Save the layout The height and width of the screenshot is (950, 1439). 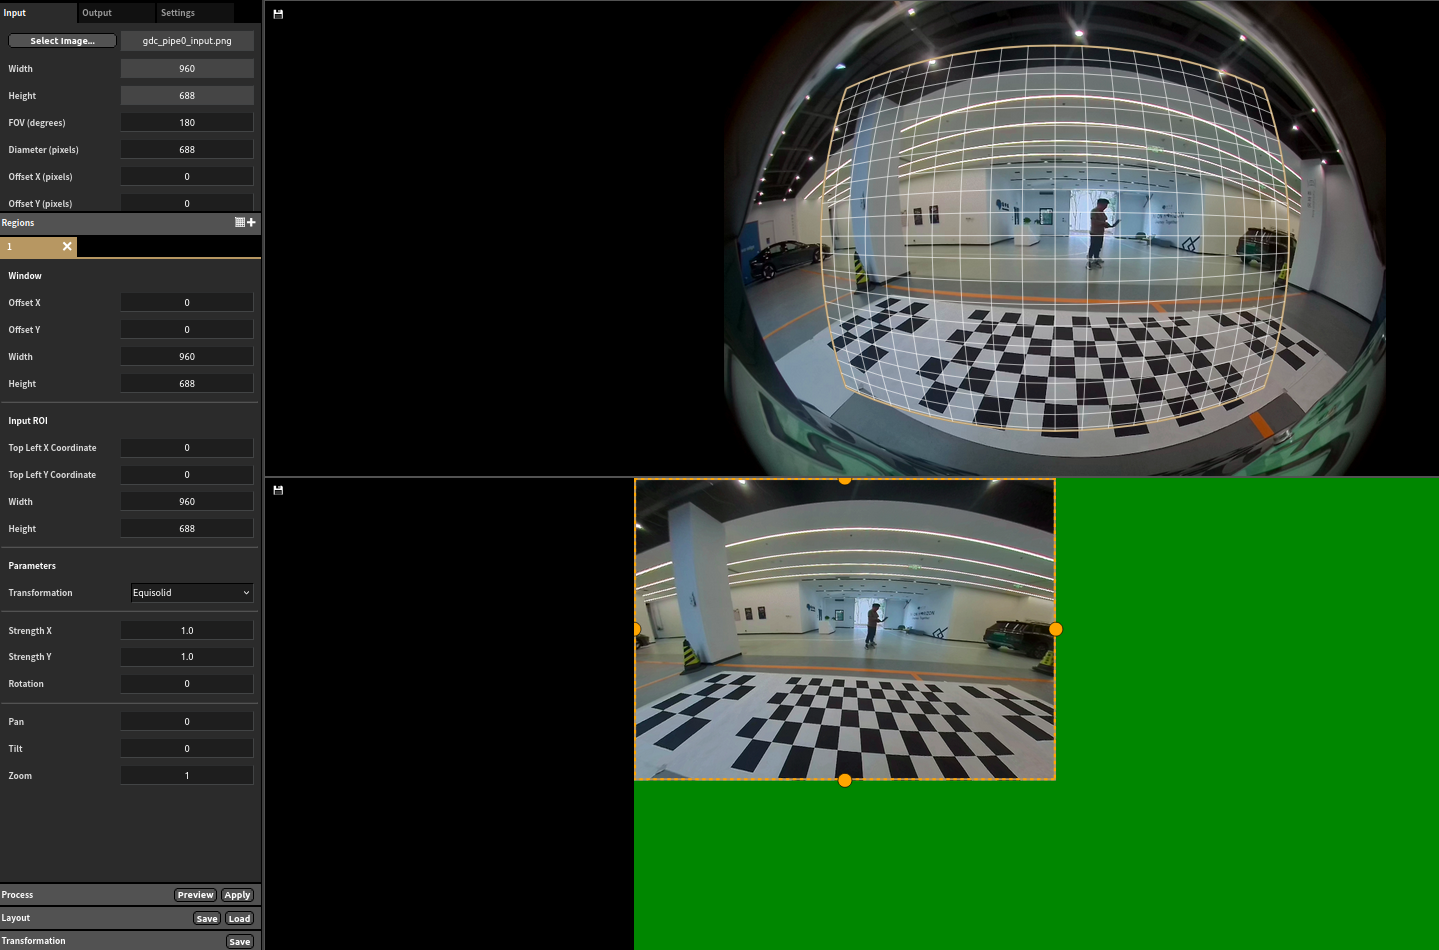(x=207, y=918)
